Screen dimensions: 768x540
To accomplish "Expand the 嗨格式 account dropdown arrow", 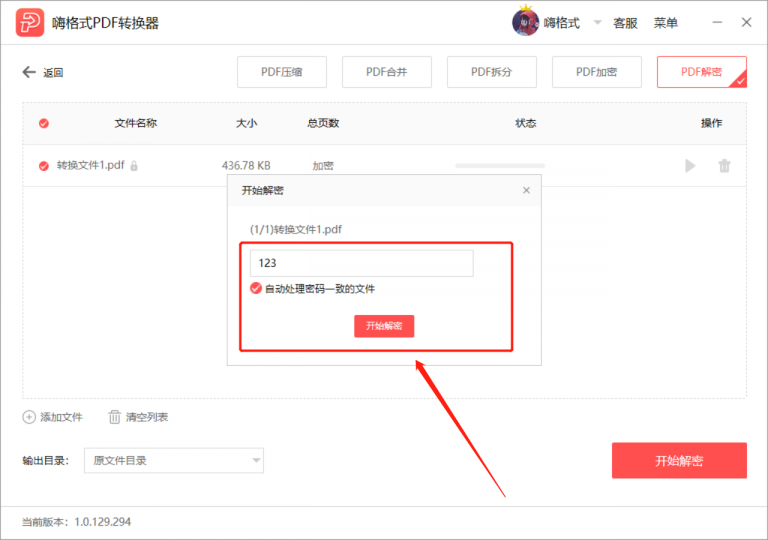I will click(x=597, y=23).
